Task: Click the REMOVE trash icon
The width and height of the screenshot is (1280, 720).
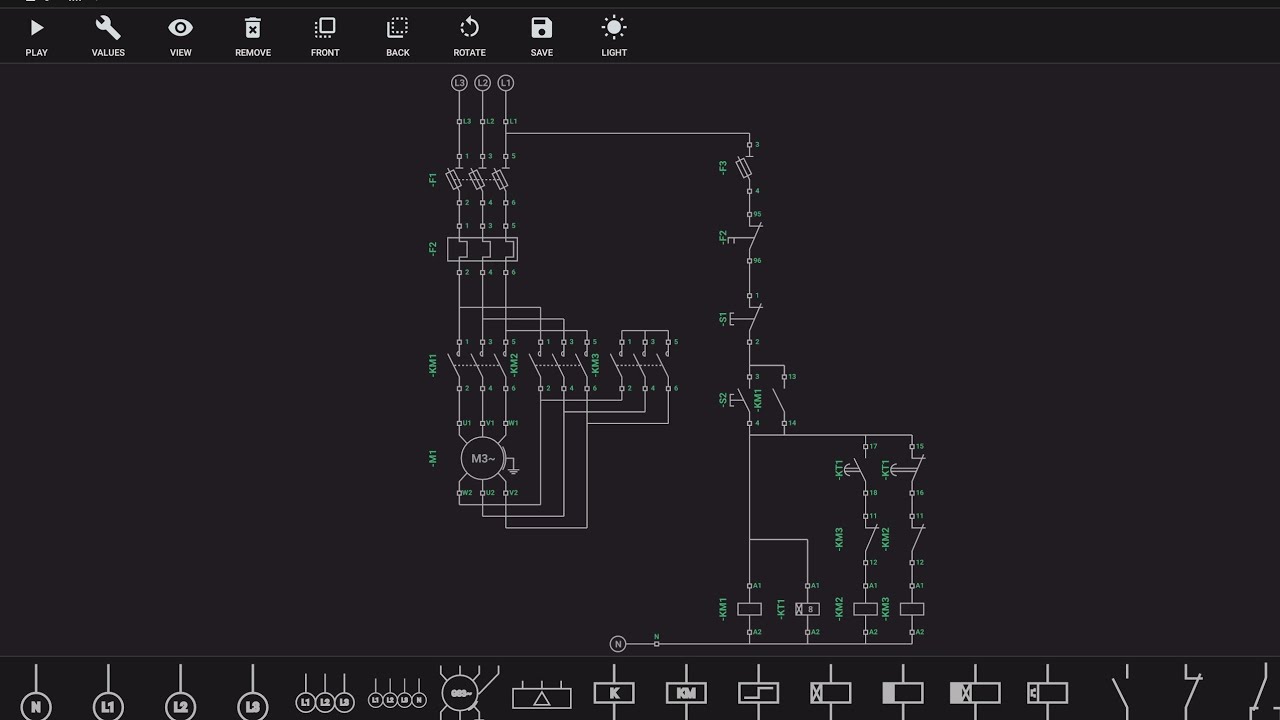Action: tap(253, 37)
